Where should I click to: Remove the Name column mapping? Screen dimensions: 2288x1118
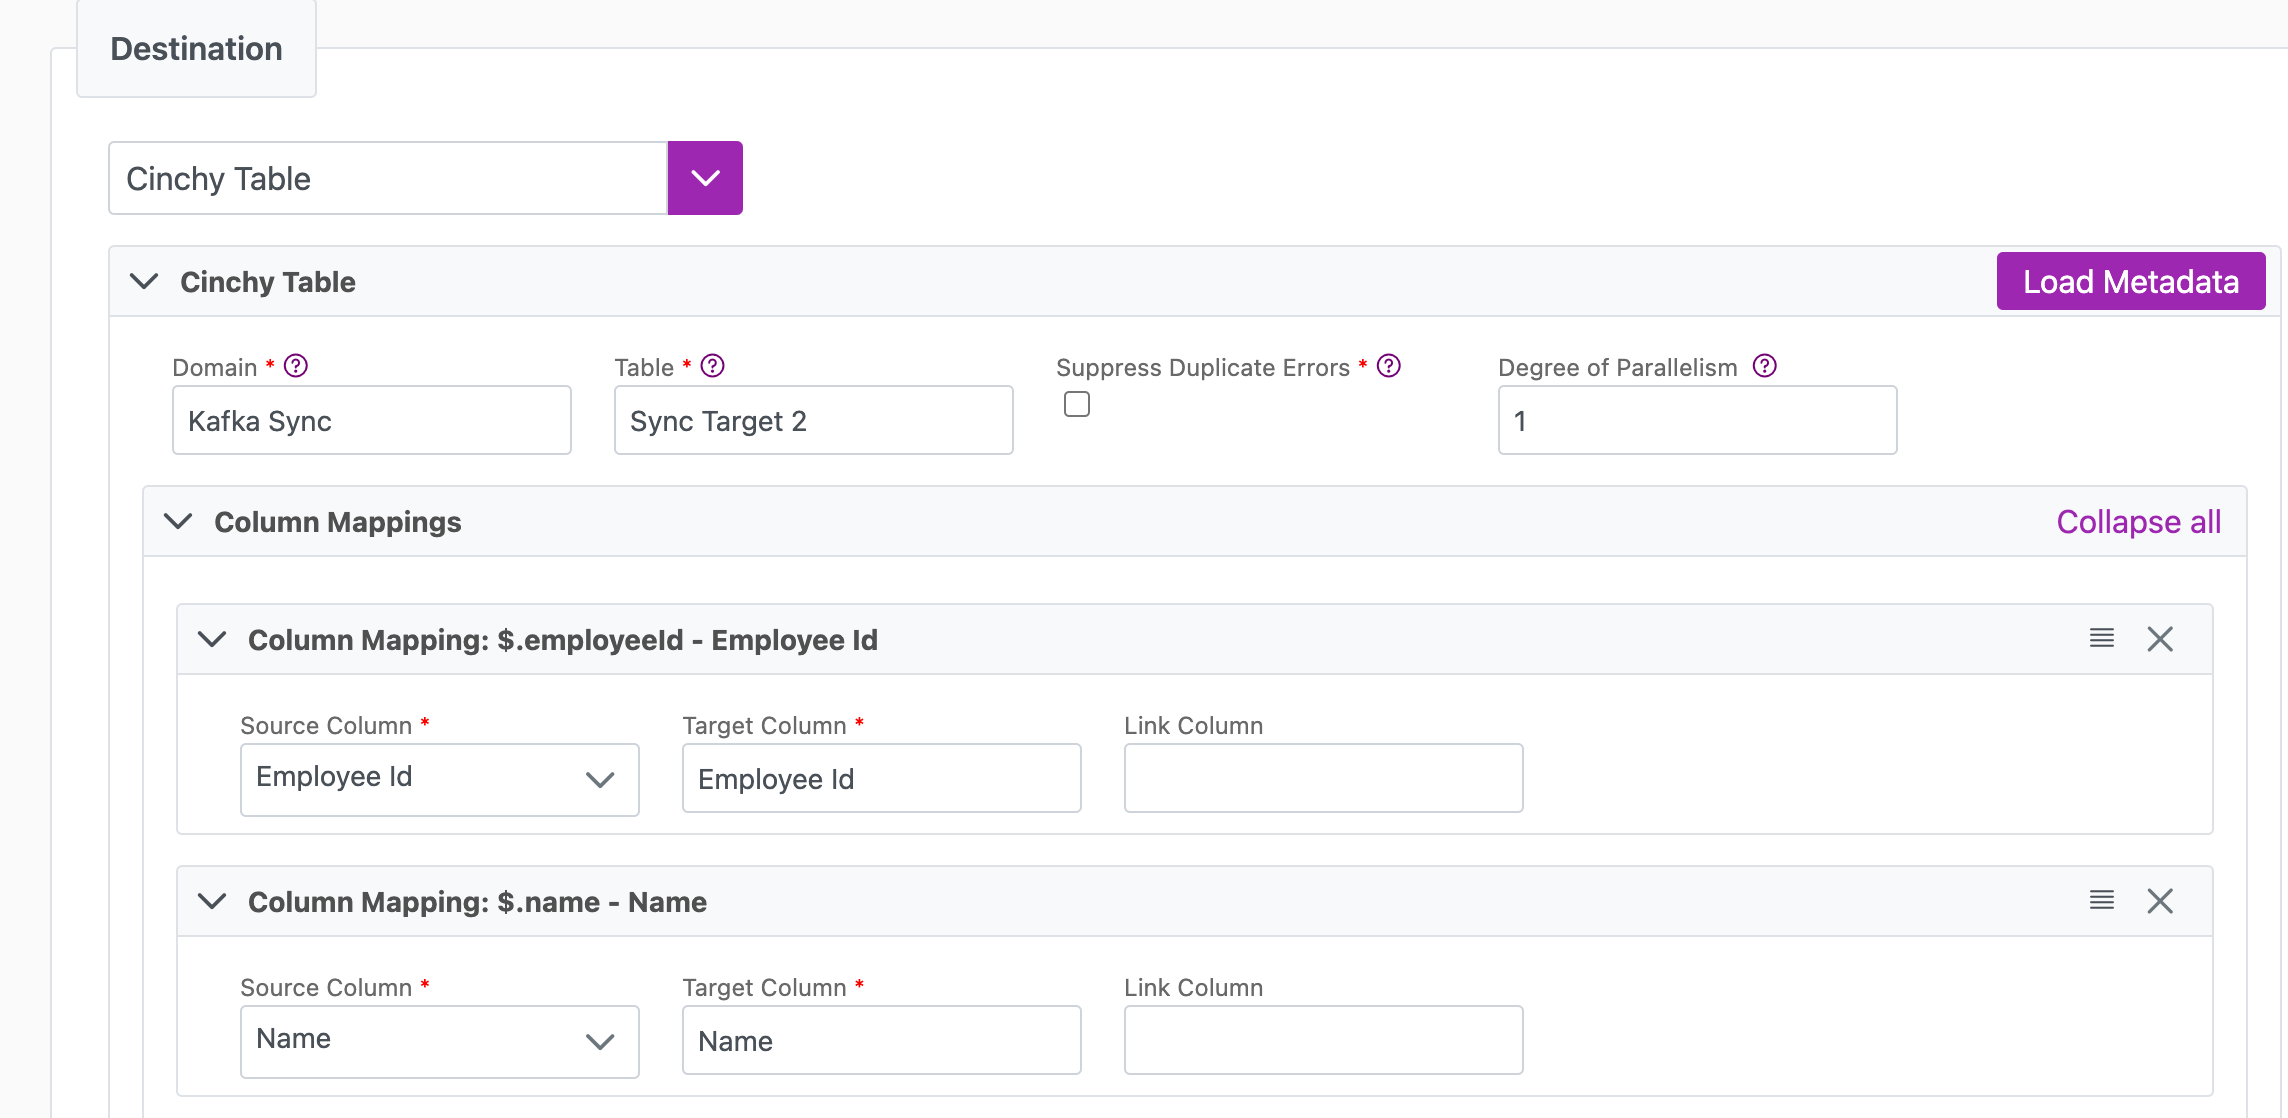(2160, 901)
